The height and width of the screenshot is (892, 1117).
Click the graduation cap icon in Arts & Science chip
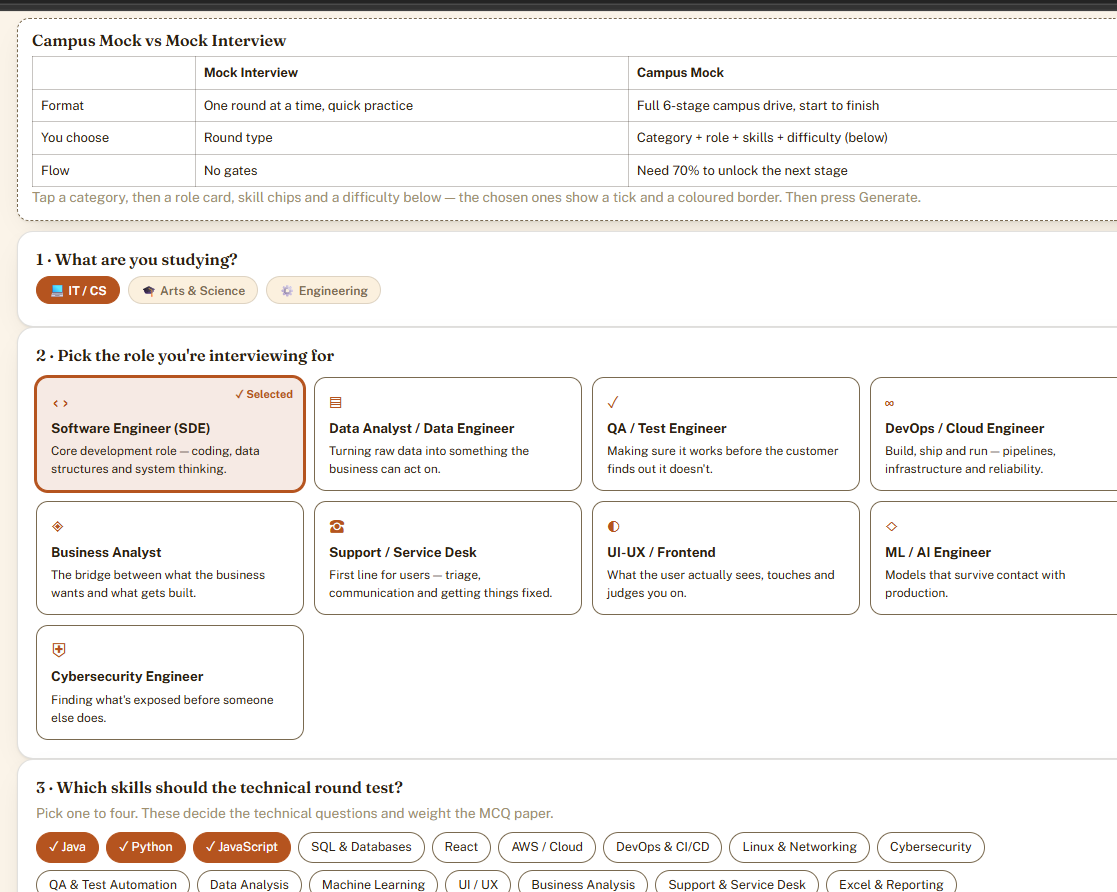pyautogui.click(x=149, y=291)
